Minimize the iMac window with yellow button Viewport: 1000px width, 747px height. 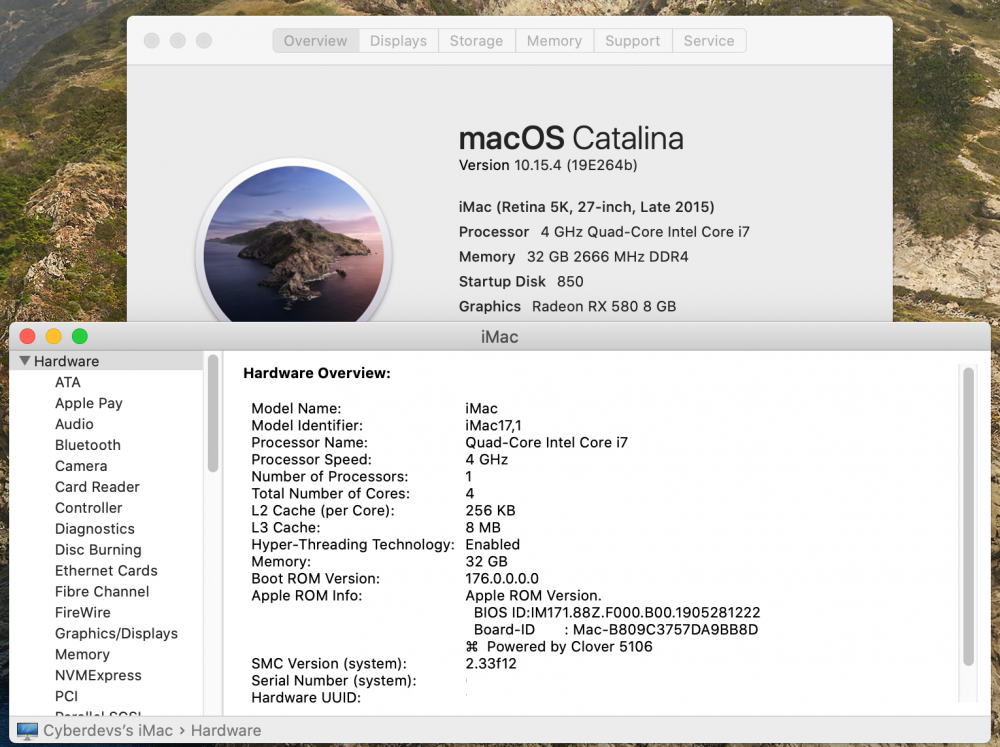[54, 336]
